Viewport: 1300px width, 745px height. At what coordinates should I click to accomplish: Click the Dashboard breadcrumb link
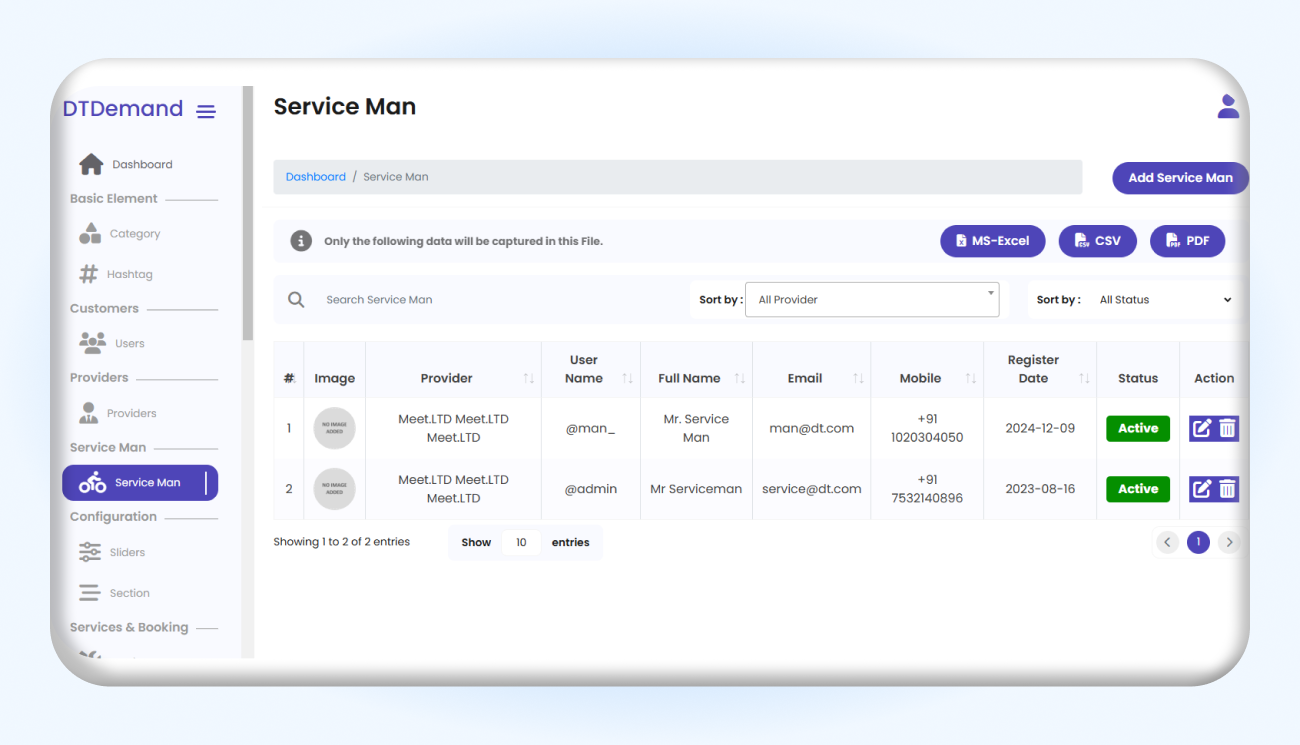316,177
